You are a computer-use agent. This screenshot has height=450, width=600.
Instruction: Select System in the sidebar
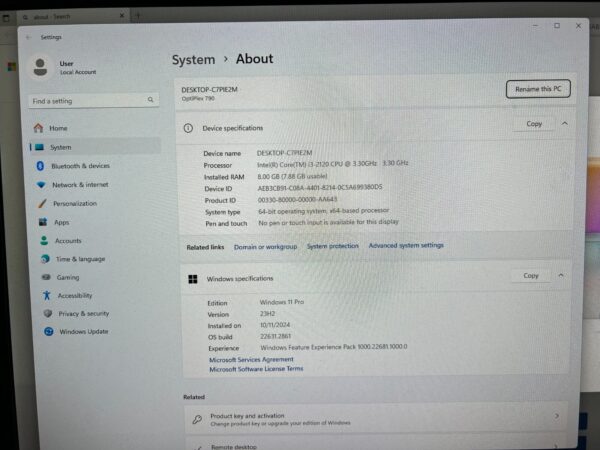[95, 147]
